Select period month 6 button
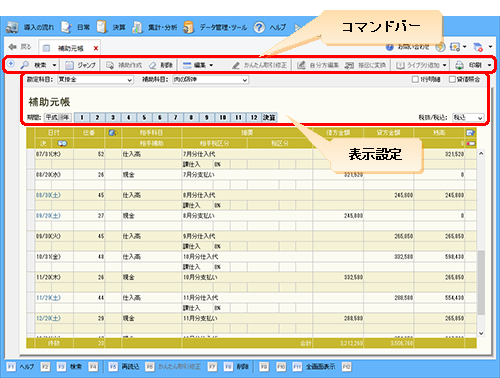The image size is (500, 378). pos(160,117)
